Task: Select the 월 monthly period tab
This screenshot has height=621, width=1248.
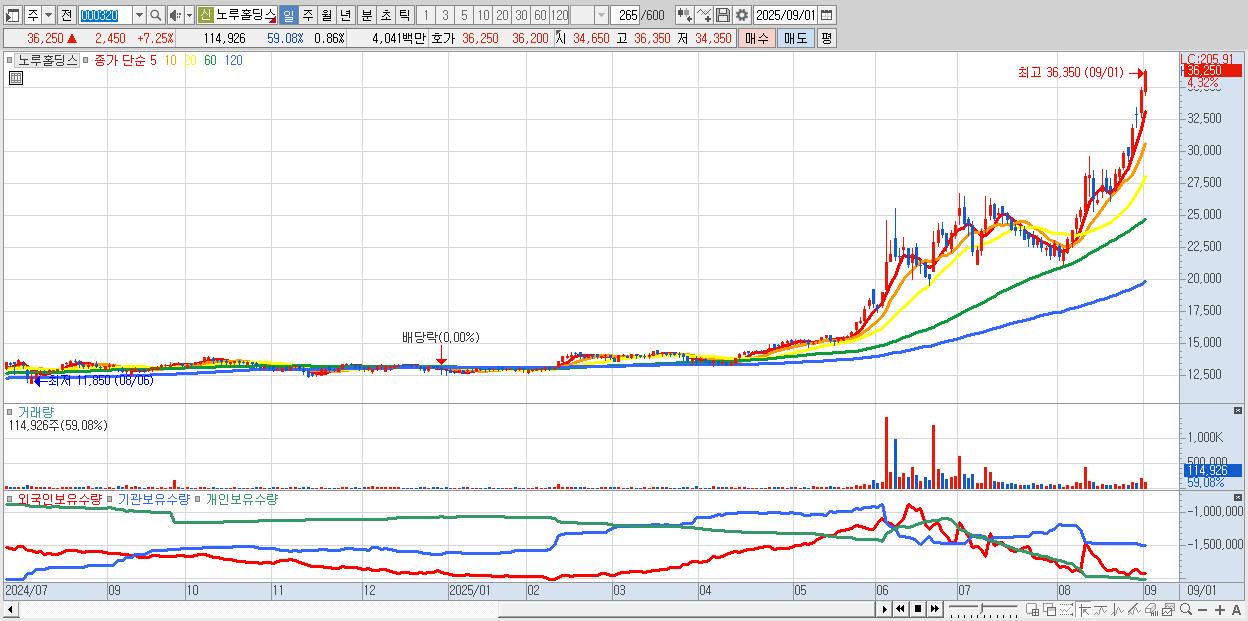Action: (x=326, y=15)
